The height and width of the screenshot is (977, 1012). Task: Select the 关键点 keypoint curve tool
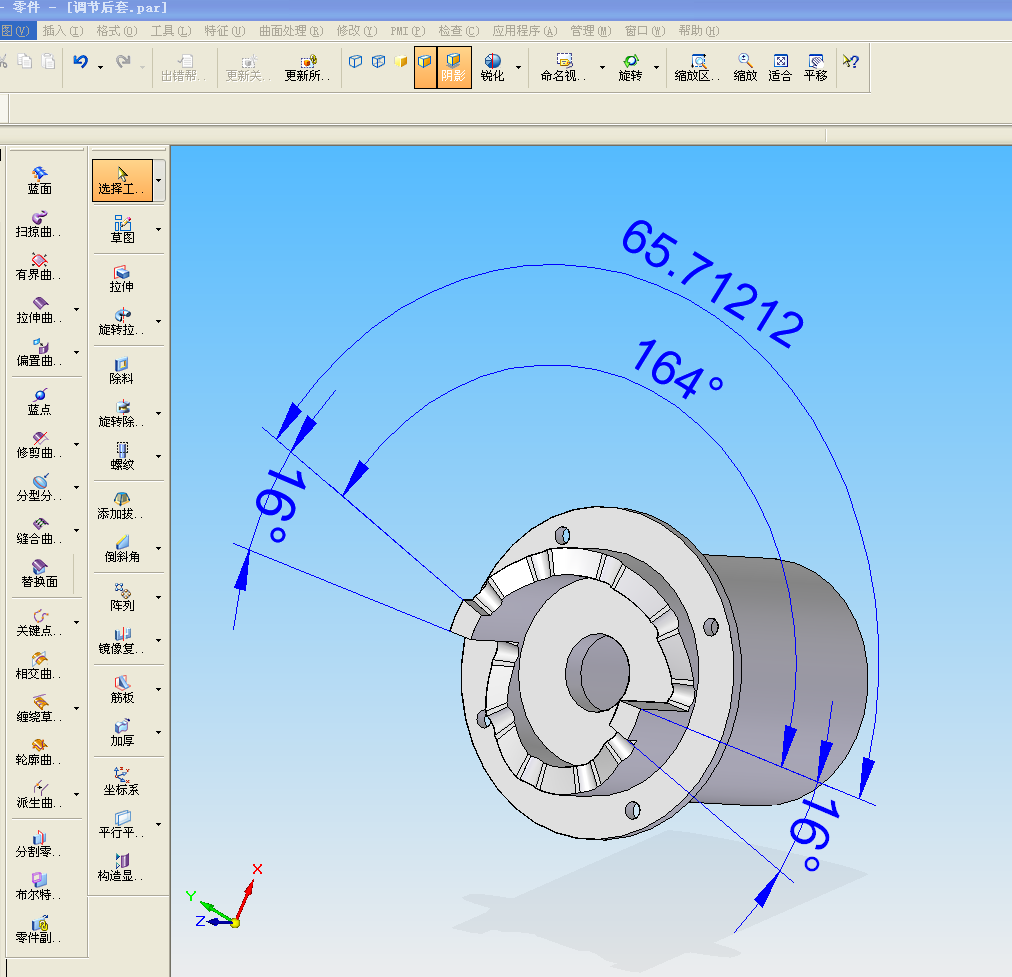coord(39,623)
